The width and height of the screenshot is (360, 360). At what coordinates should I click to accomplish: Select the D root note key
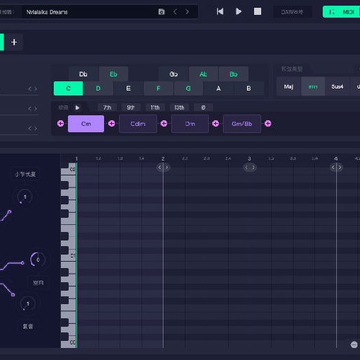pyautogui.click(x=98, y=88)
